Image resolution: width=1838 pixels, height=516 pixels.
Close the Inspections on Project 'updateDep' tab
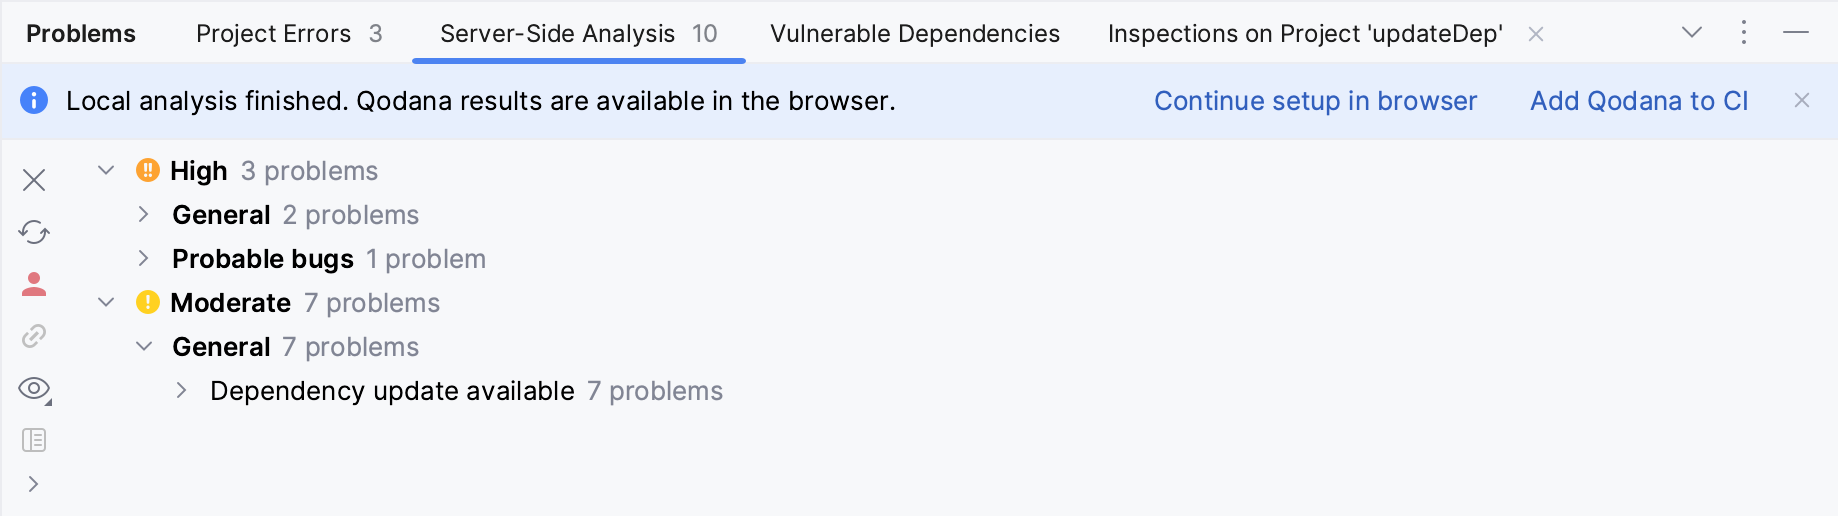[x=1536, y=35]
